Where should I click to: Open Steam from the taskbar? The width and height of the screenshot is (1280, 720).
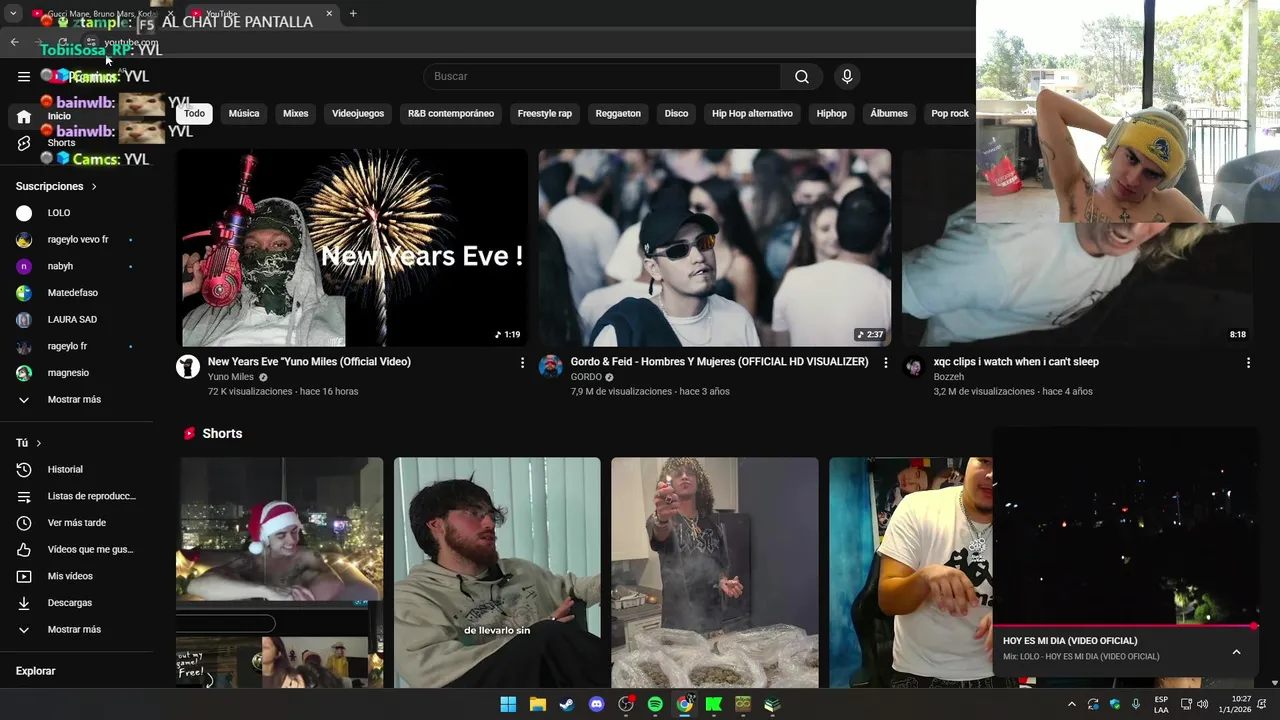click(567, 704)
